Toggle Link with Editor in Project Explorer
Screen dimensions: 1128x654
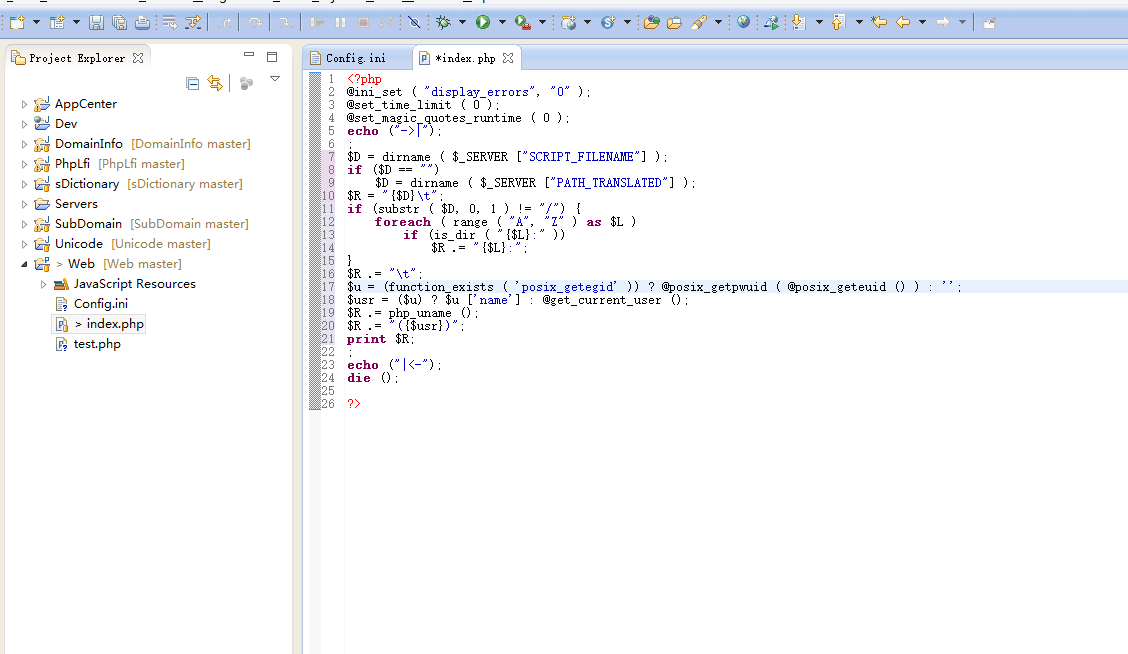click(x=214, y=83)
